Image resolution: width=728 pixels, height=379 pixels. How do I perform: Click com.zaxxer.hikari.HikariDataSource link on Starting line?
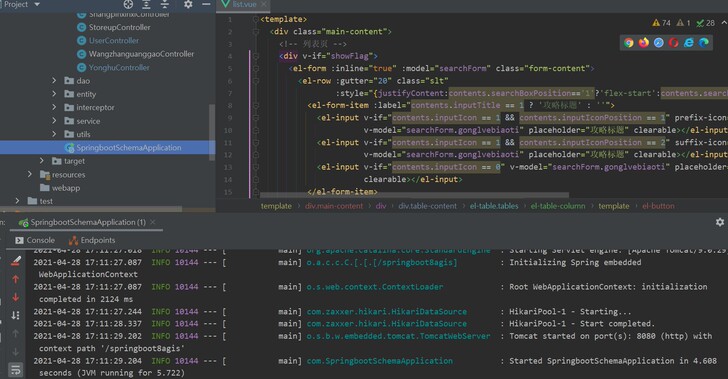pyautogui.click(x=386, y=311)
